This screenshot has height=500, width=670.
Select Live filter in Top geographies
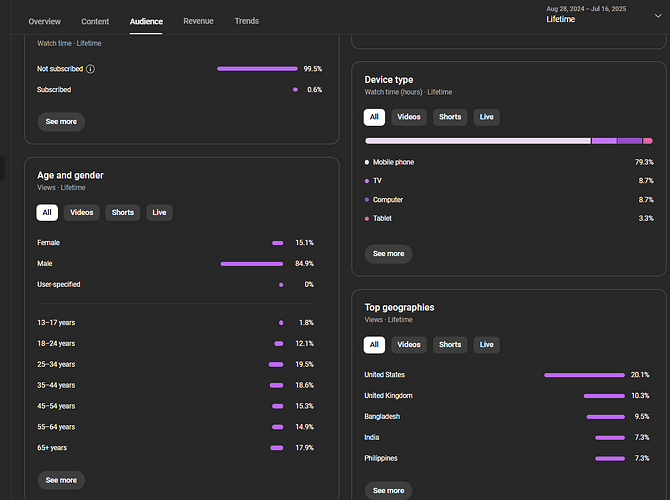tap(487, 345)
